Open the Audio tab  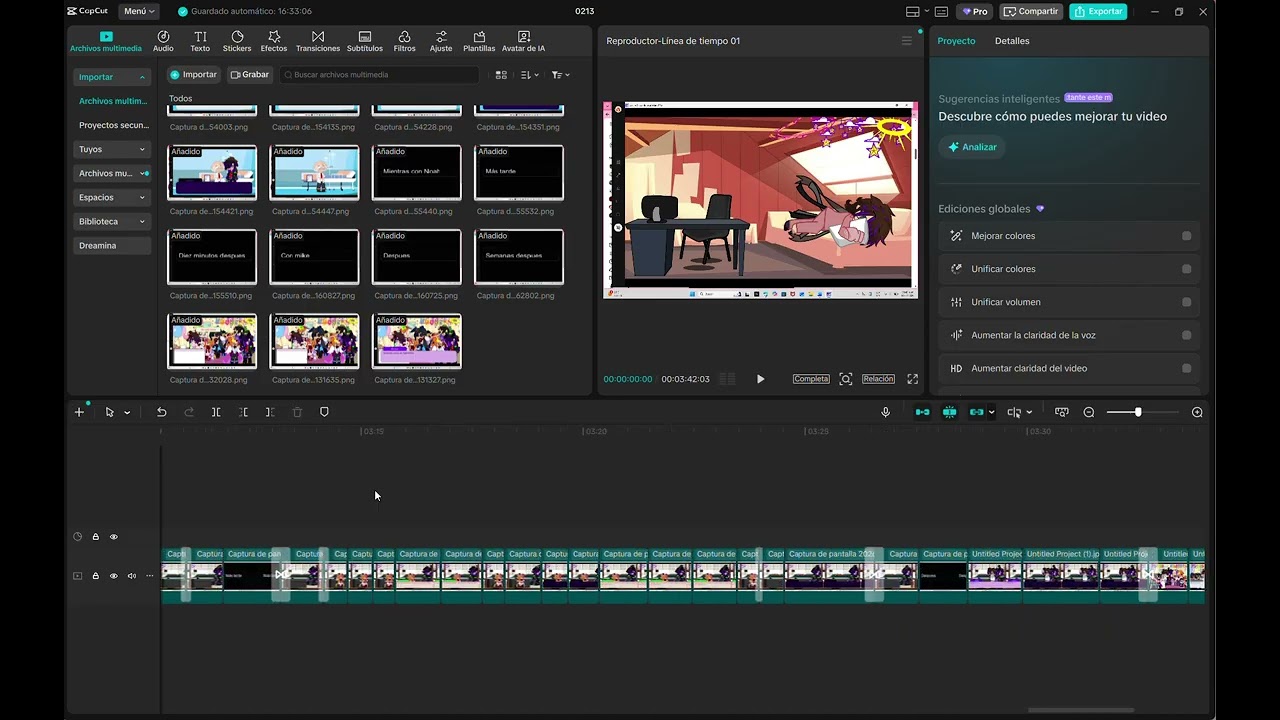pos(163,41)
